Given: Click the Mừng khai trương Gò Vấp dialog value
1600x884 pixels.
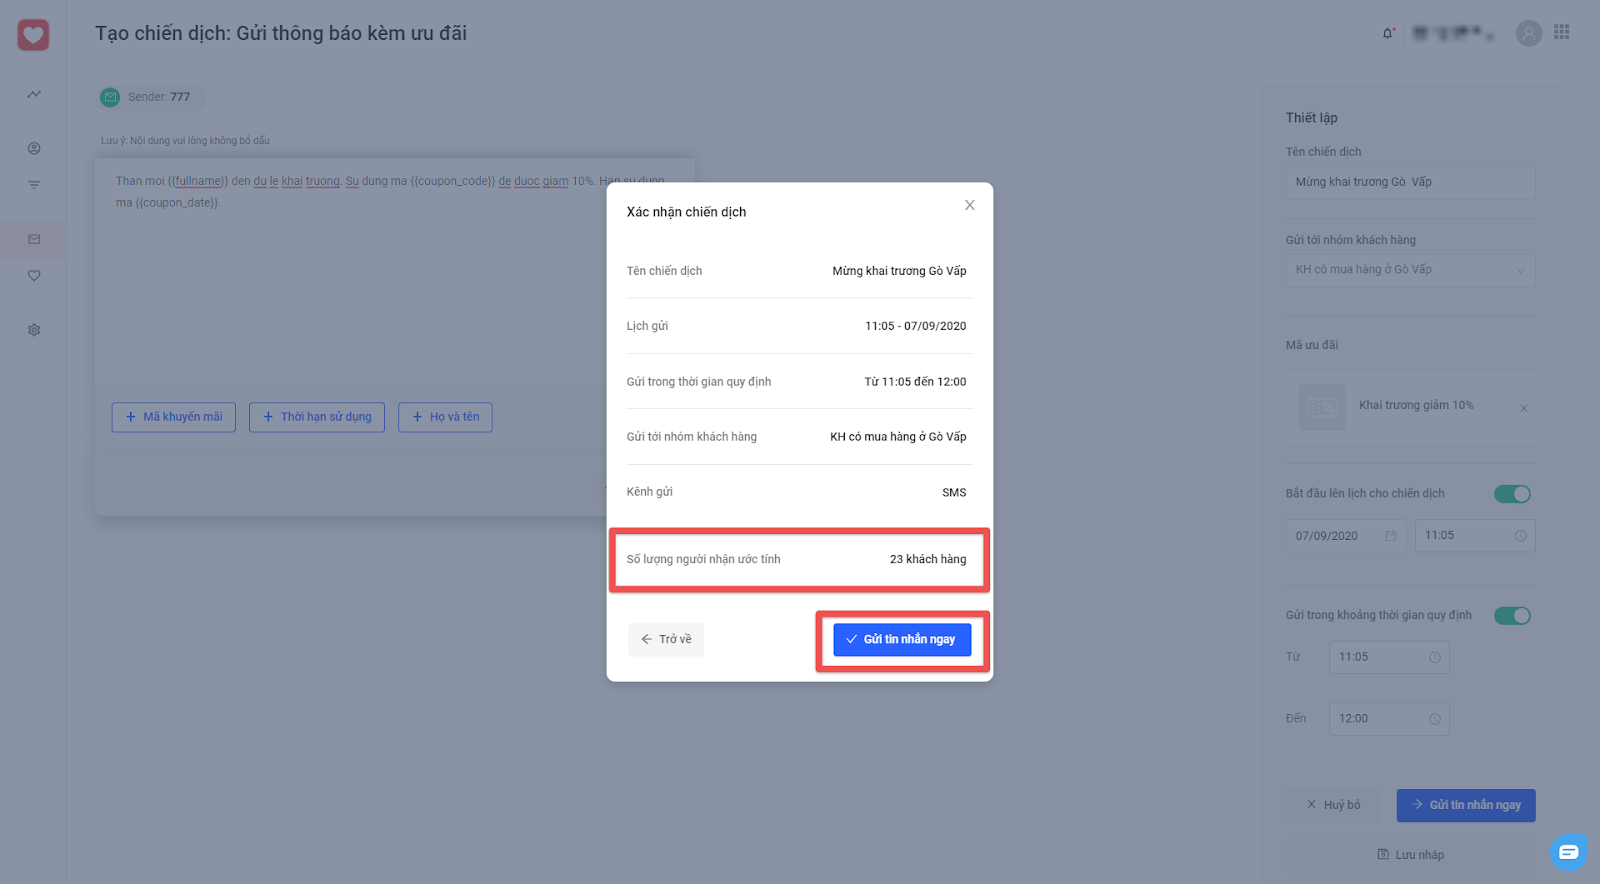Looking at the screenshot, I should 899,271.
